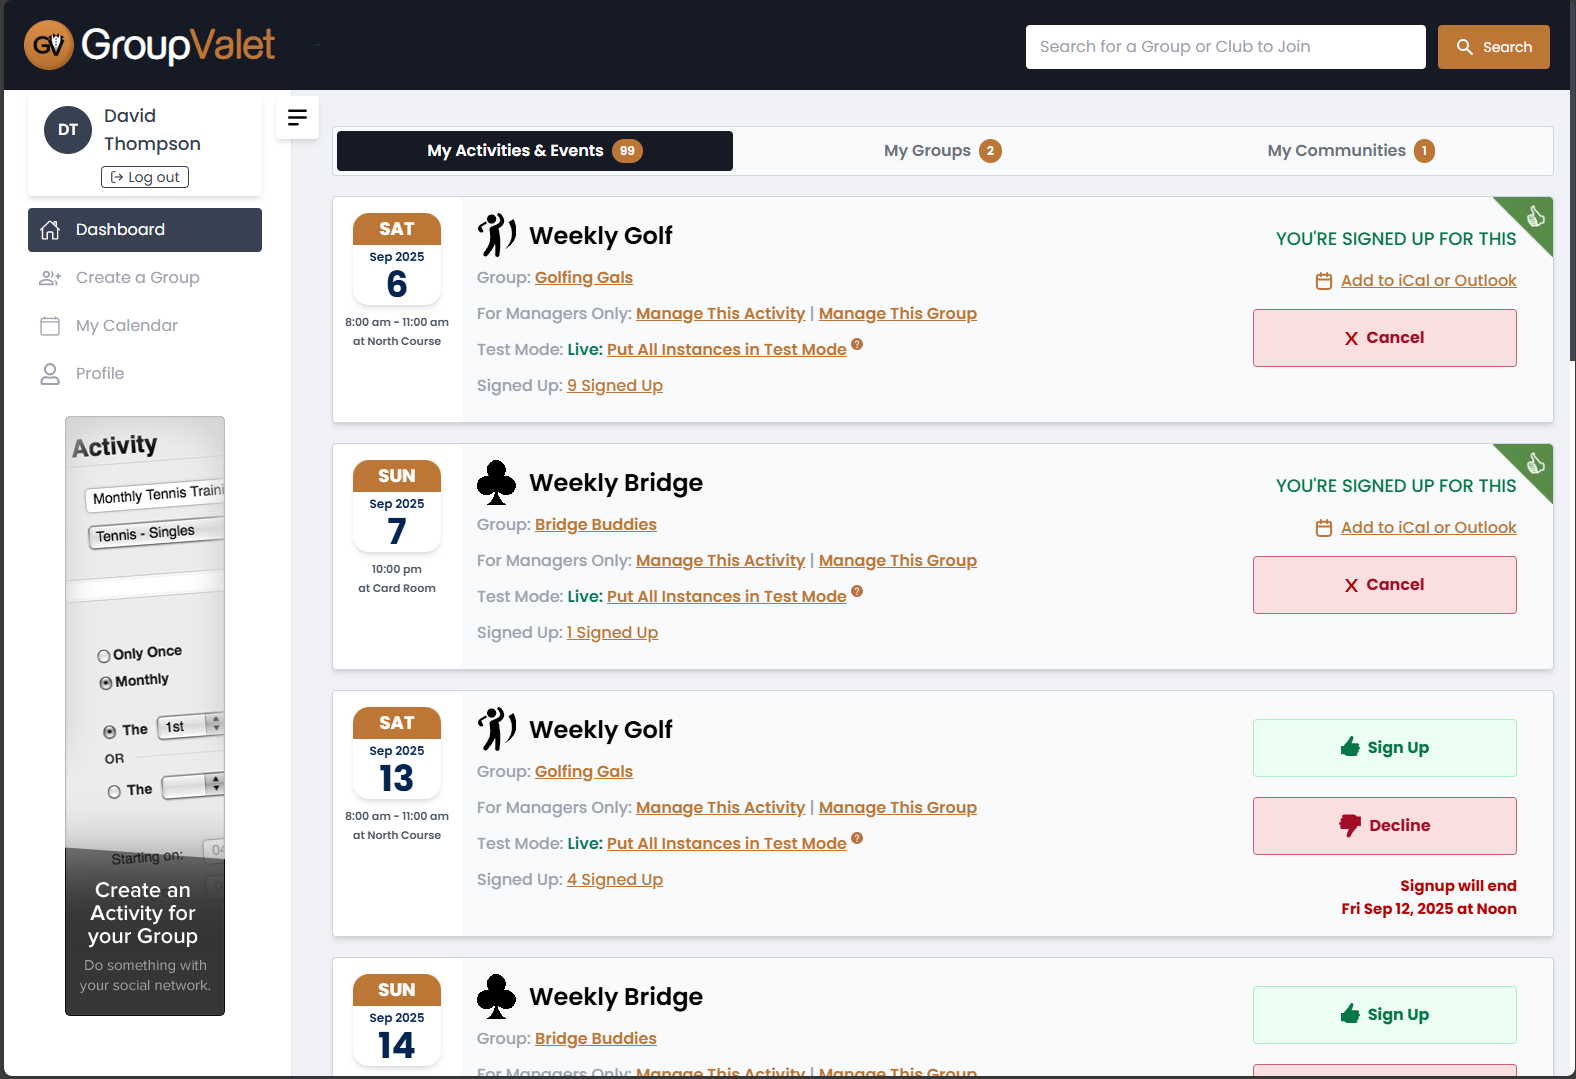Switch to the My Communities tab

point(1350,151)
